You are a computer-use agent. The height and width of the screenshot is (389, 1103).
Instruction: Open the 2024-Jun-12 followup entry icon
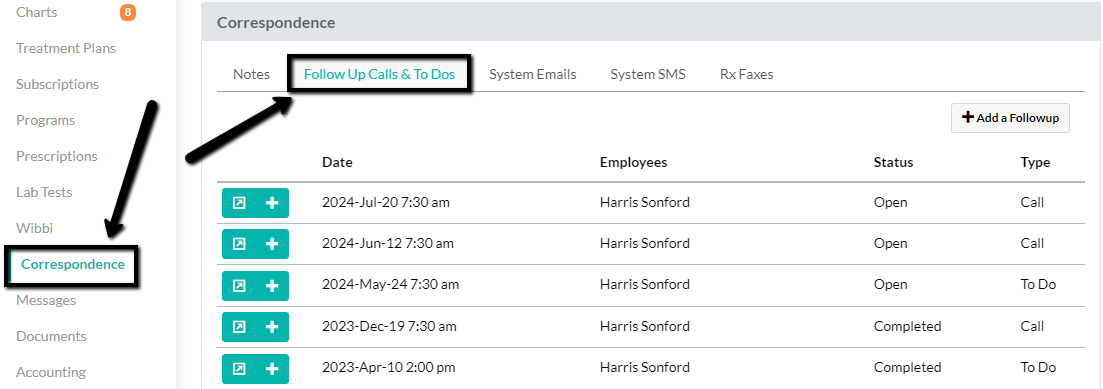[239, 244]
